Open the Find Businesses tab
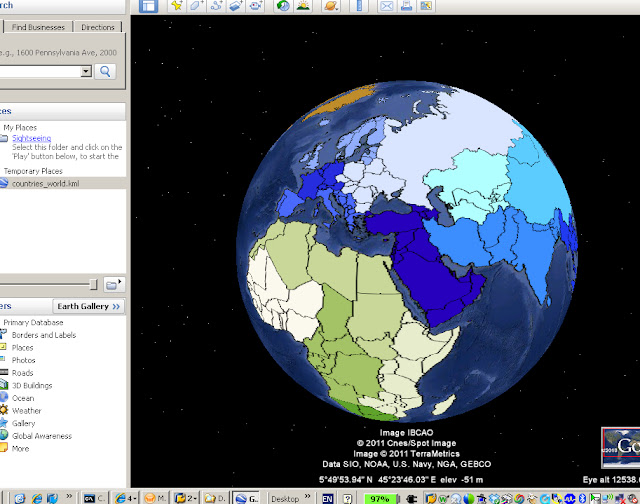 [38, 27]
